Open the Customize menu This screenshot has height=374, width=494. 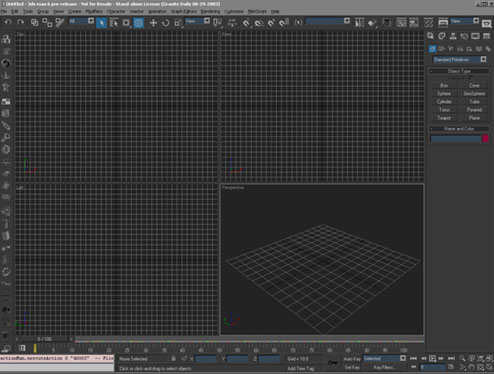pyautogui.click(x=234, y=11)
